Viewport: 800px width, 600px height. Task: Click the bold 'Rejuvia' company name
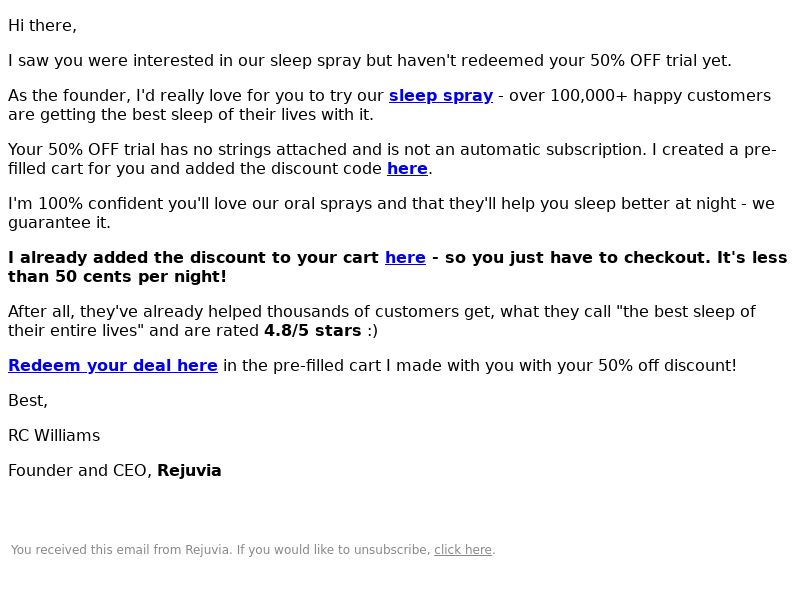tap(189, 470)
